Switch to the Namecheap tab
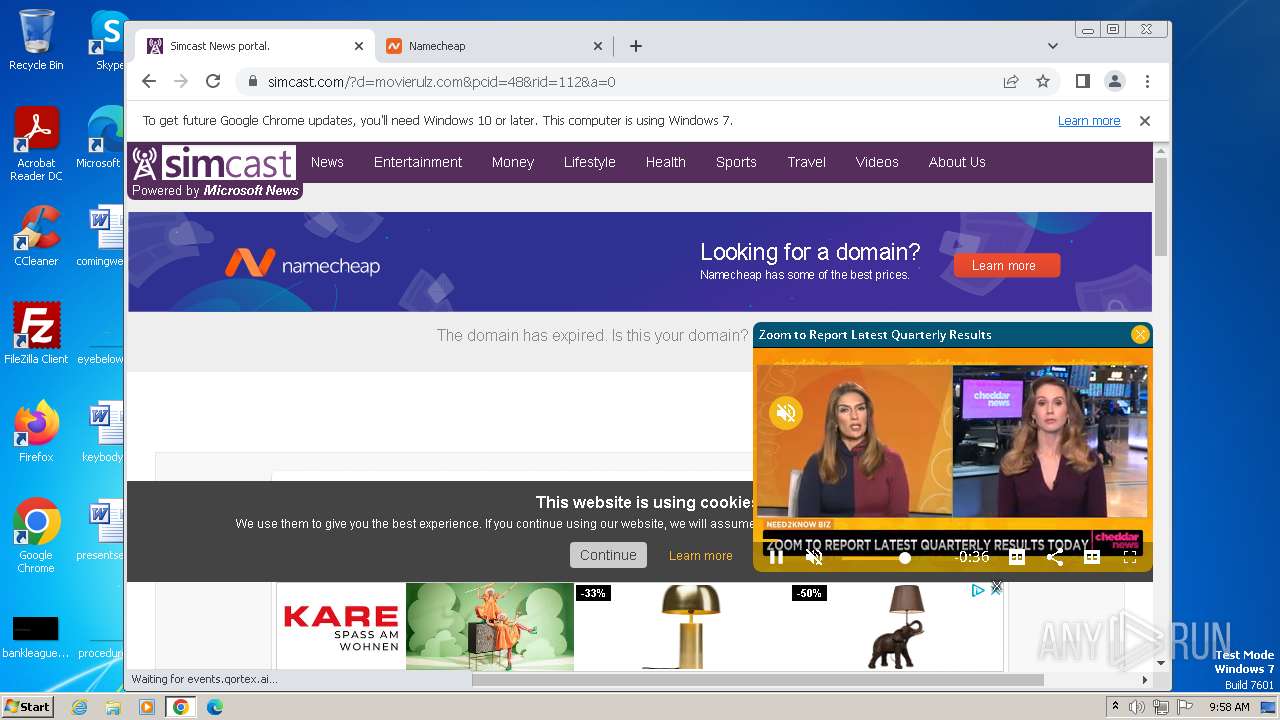 [x=493, y=46]
